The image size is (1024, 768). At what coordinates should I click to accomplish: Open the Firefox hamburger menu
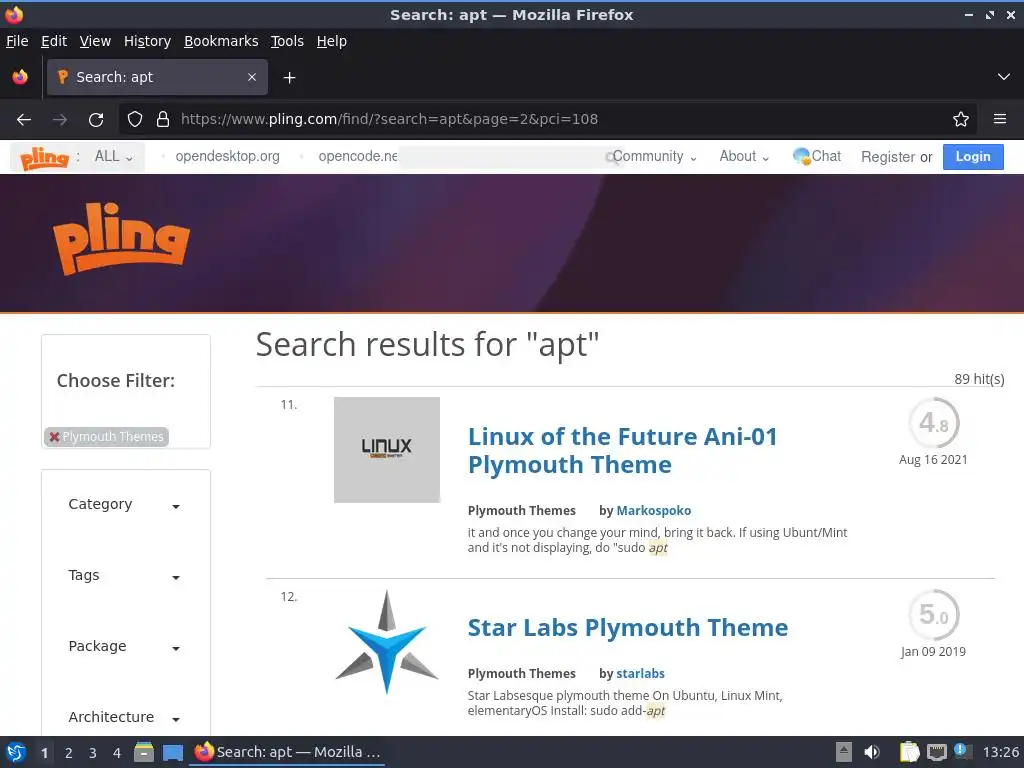(x=999, y=120)
